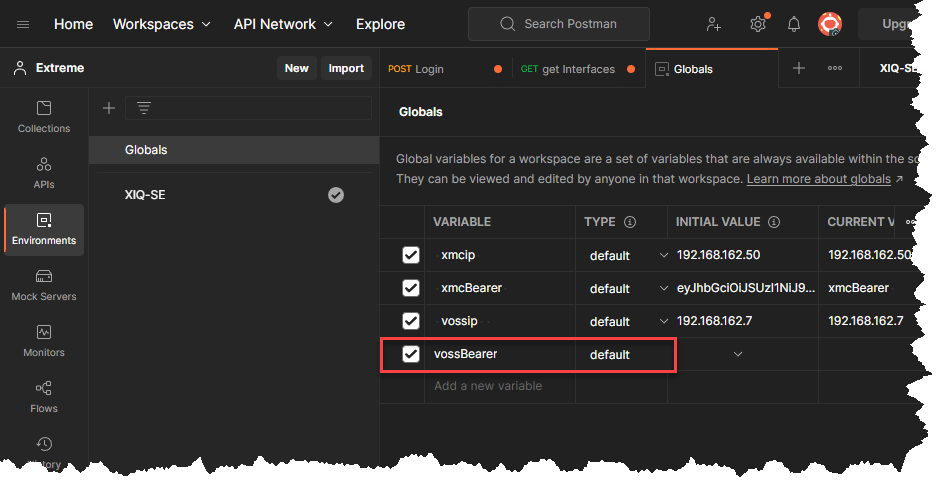Click the xmcBearer variable name cell

(x=500, y=288)
